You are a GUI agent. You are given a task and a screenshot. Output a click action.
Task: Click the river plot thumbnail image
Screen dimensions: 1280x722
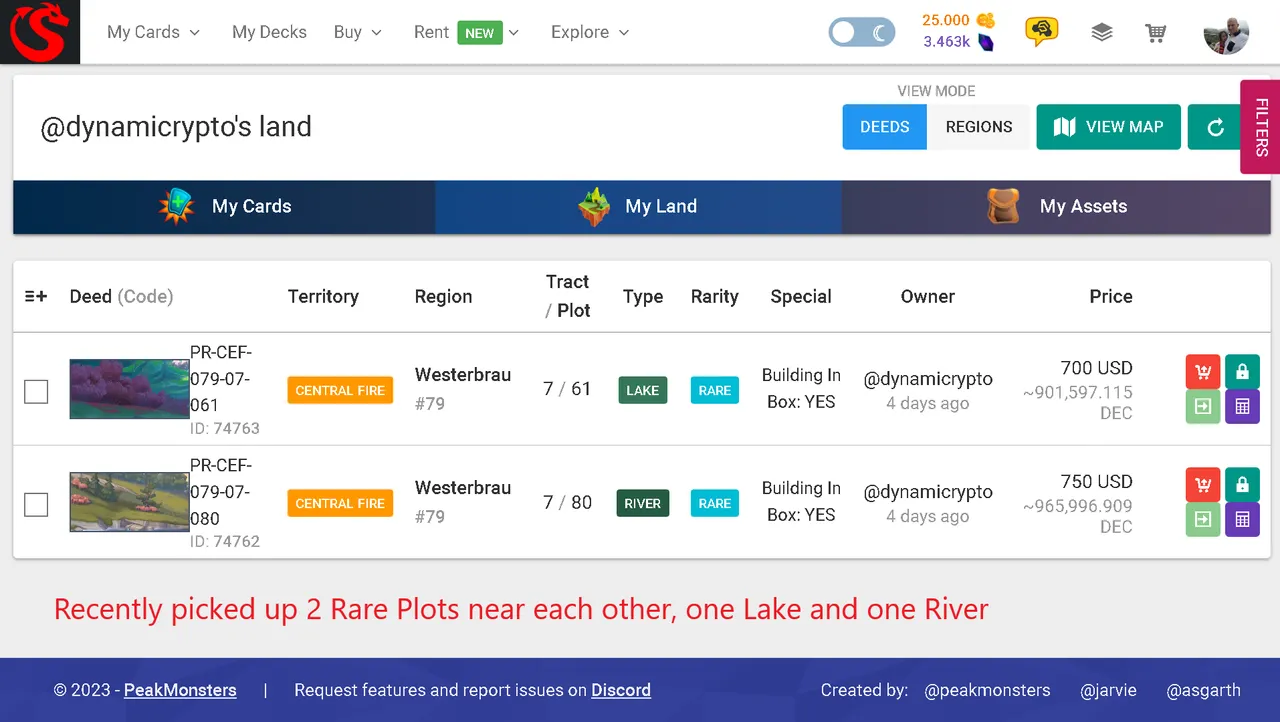point(129,502)
